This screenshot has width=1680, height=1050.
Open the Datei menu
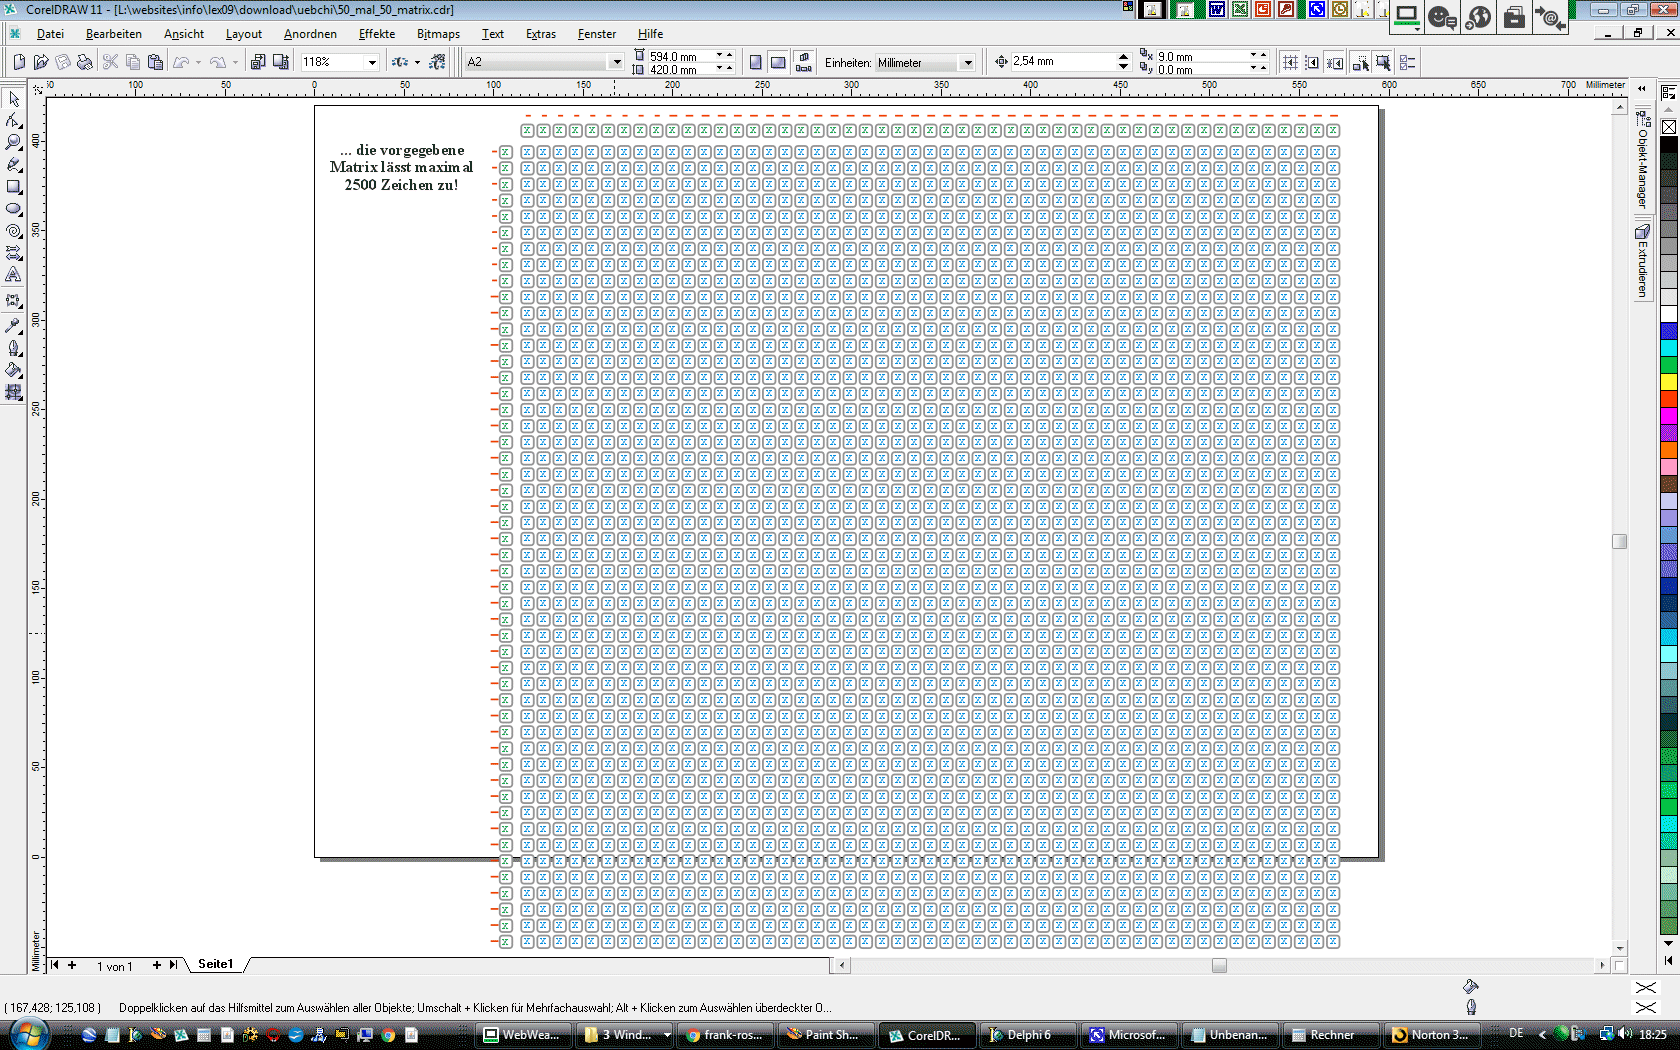point(50,34)
